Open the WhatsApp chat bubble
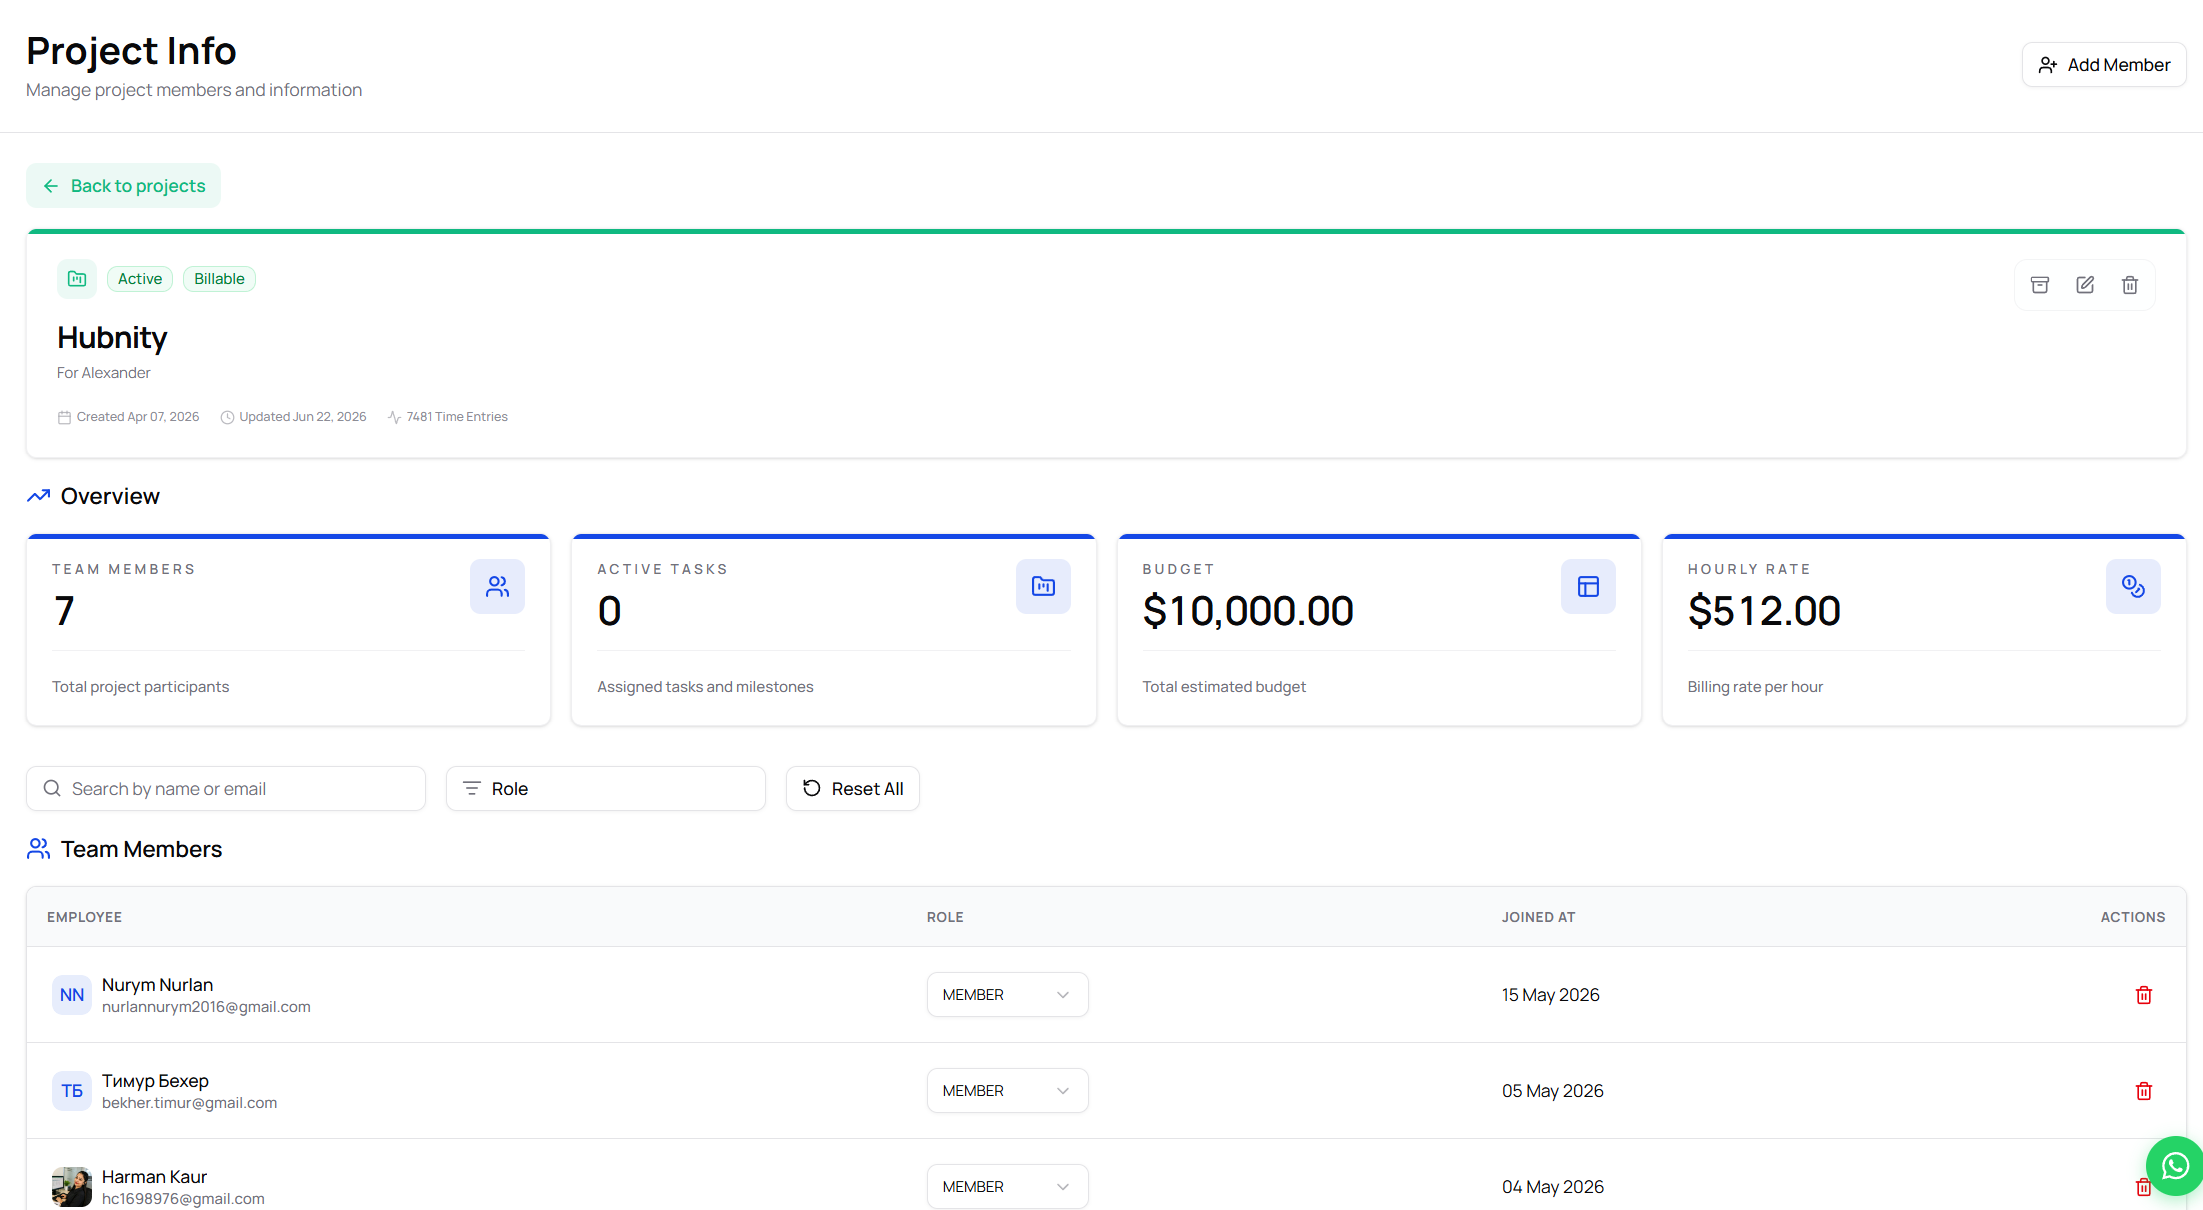 2174,1166
